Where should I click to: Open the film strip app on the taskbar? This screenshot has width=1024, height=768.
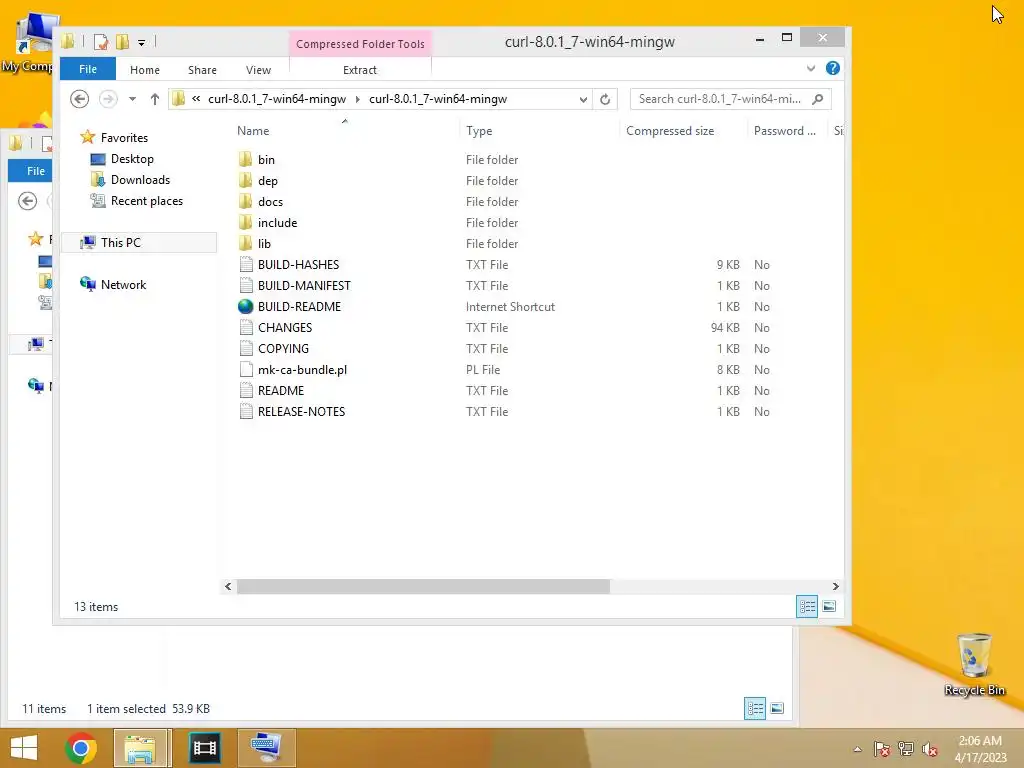(x=204, y=748)
